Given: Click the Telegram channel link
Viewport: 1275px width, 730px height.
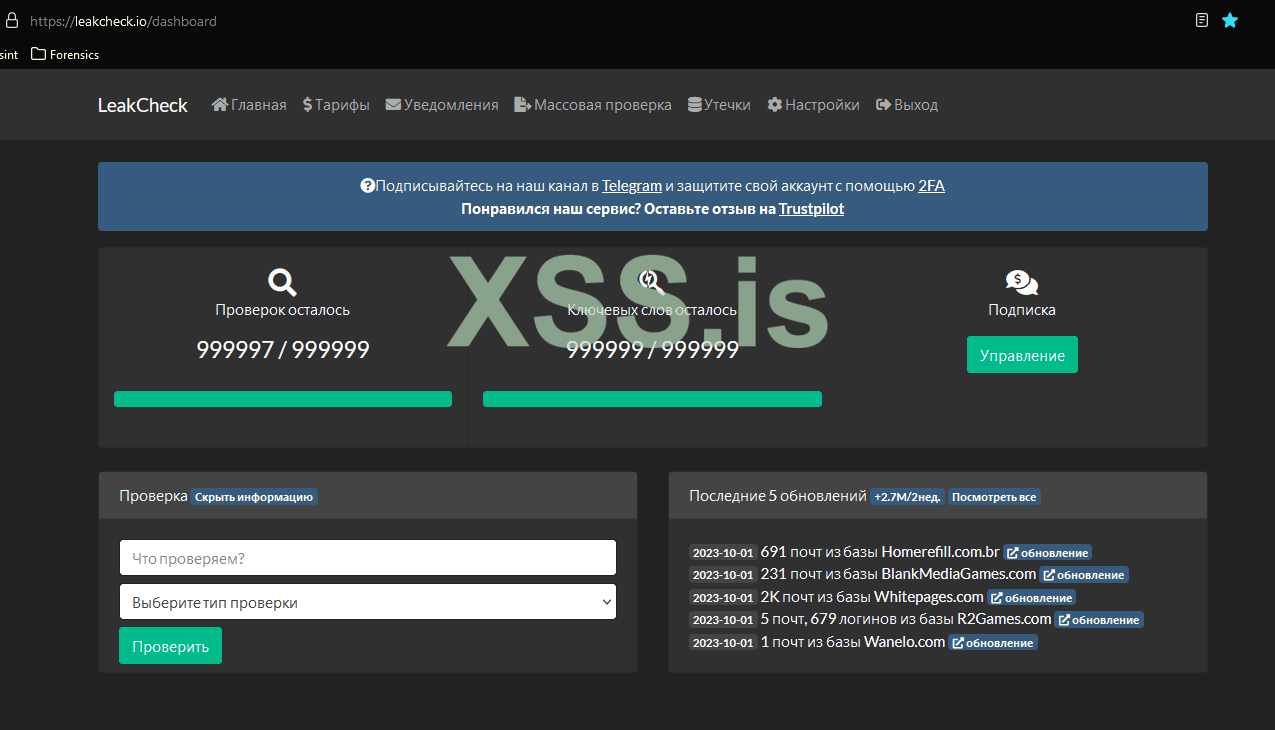Looking at the screenshot, I should click(x=632, y=186).
